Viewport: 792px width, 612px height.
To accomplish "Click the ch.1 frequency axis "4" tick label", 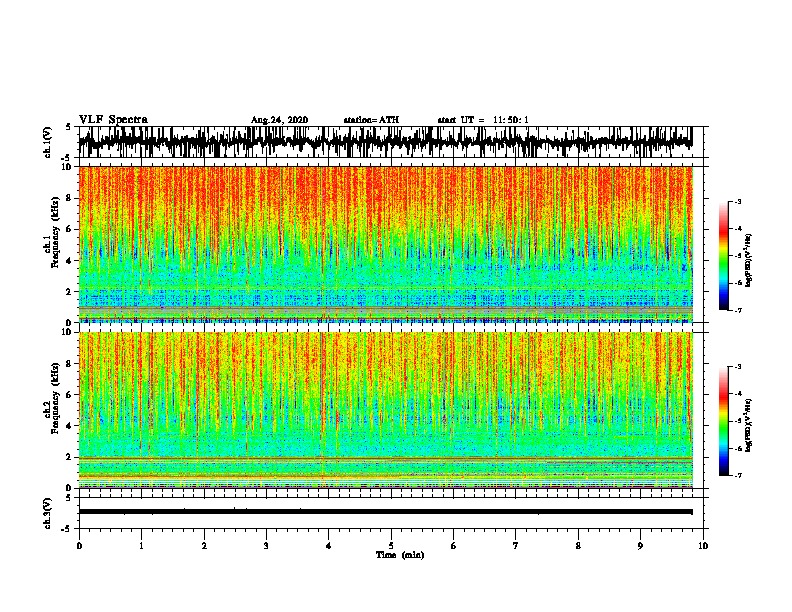I will click(69, 261).
